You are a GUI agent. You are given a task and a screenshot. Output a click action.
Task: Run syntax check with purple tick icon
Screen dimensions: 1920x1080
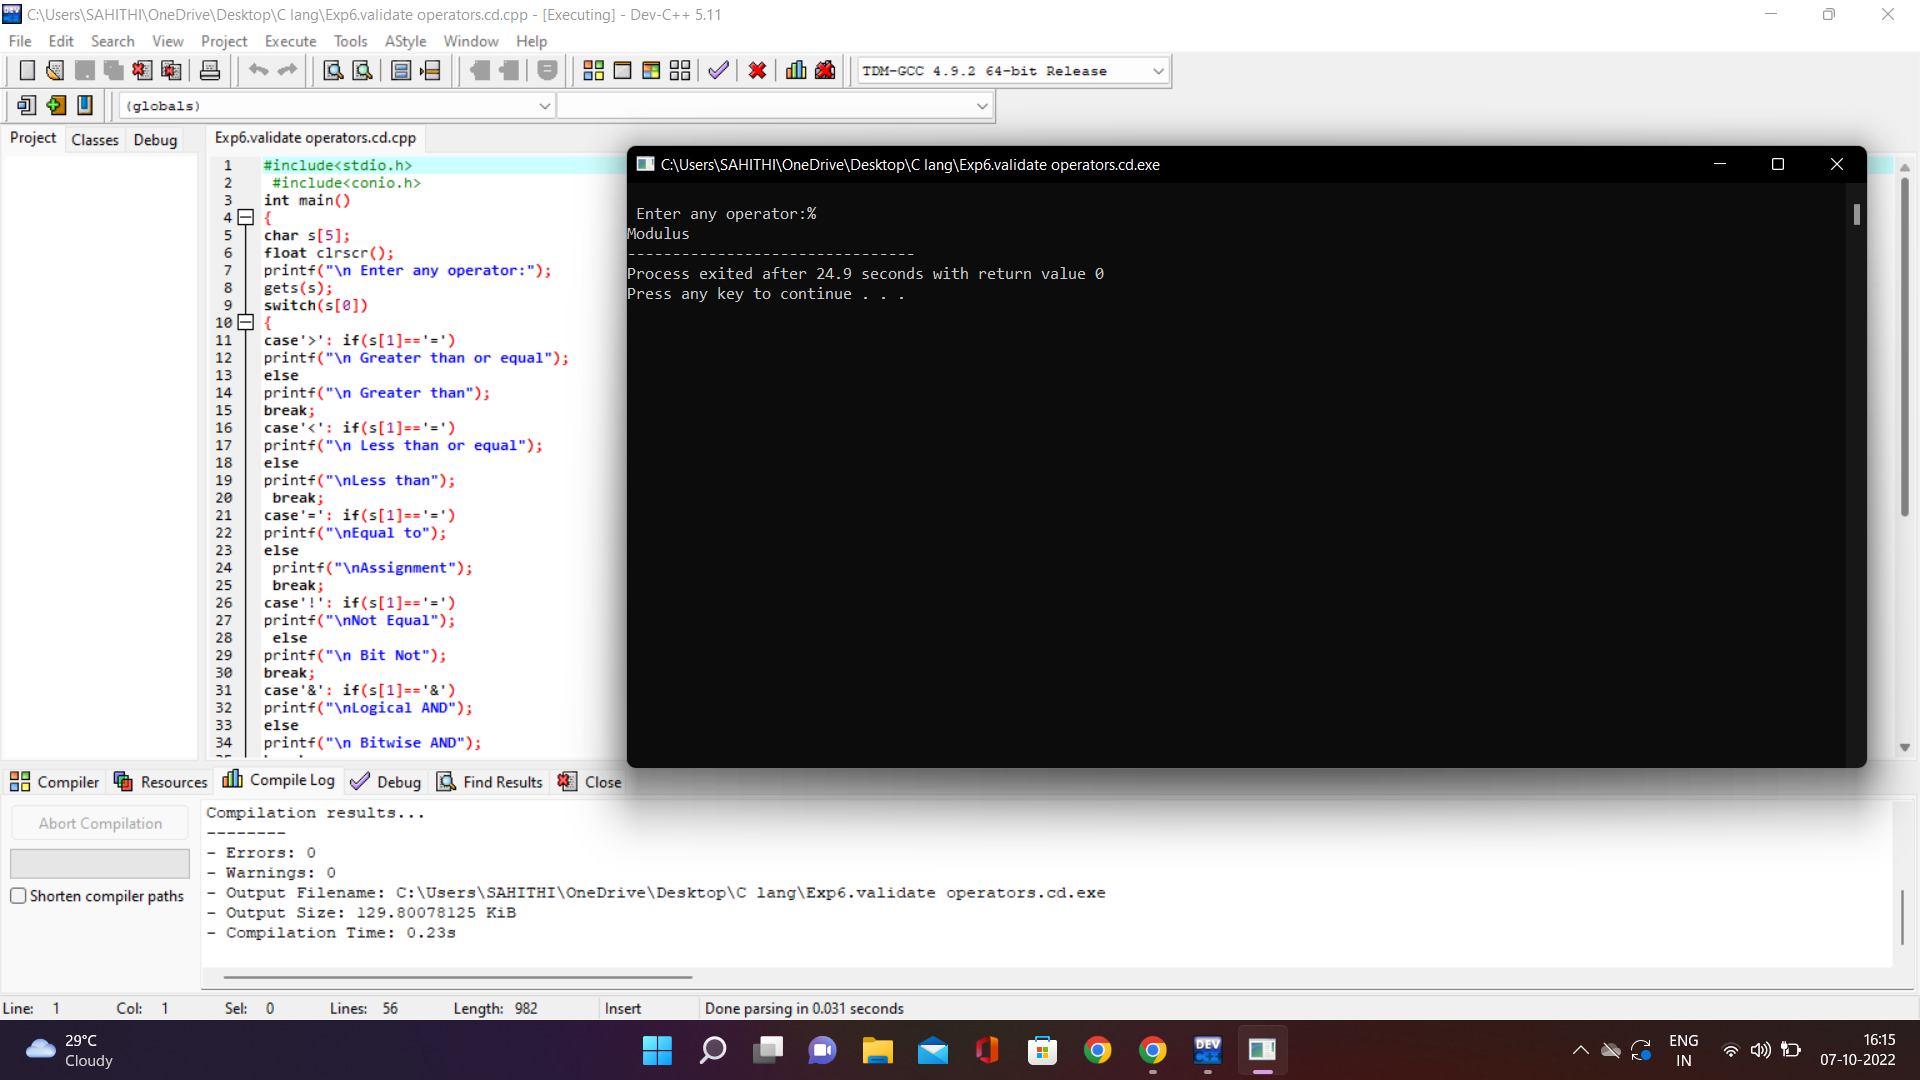click(x=717, y=70)
